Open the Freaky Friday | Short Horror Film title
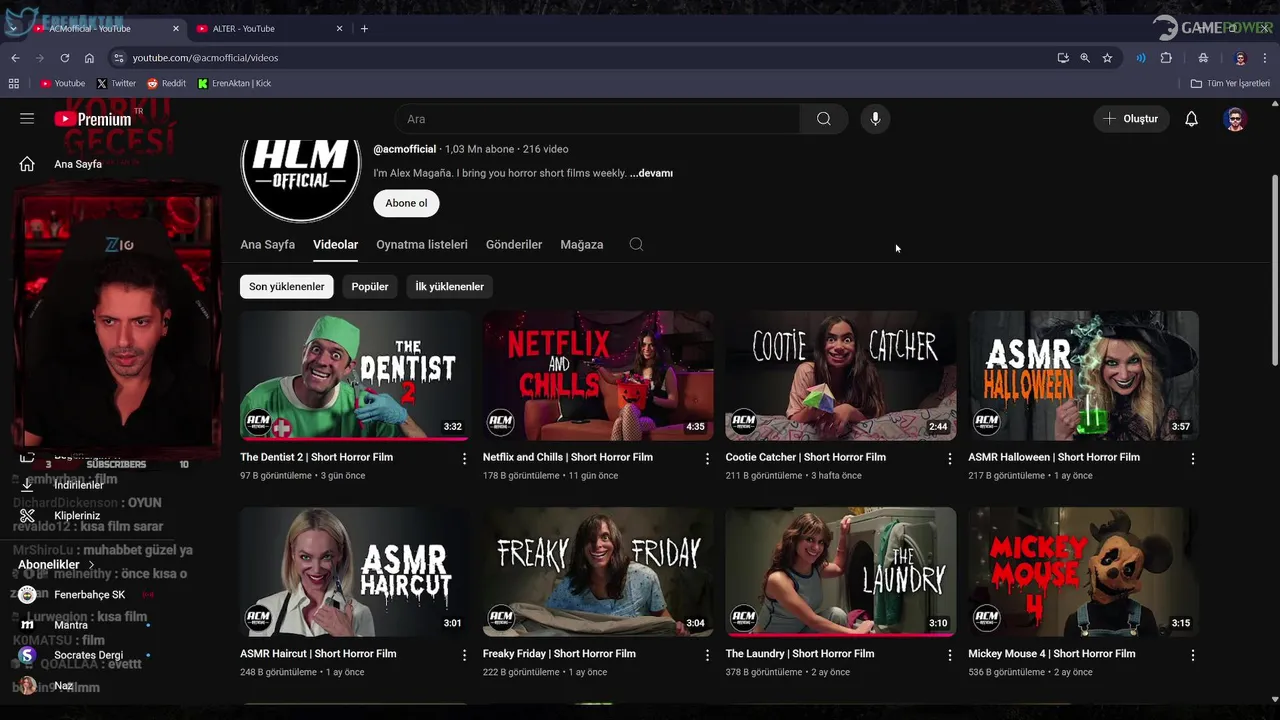This screenshot has height=720, width=1280. coord(559,654)
